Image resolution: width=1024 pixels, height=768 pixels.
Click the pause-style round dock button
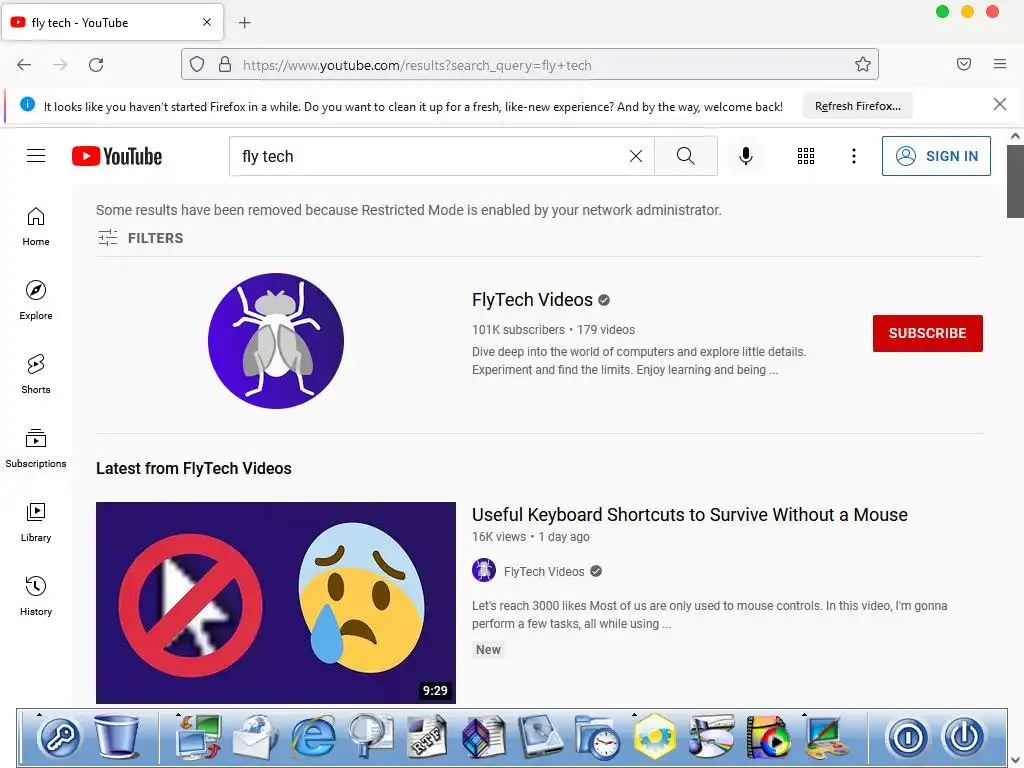[907, 738]
